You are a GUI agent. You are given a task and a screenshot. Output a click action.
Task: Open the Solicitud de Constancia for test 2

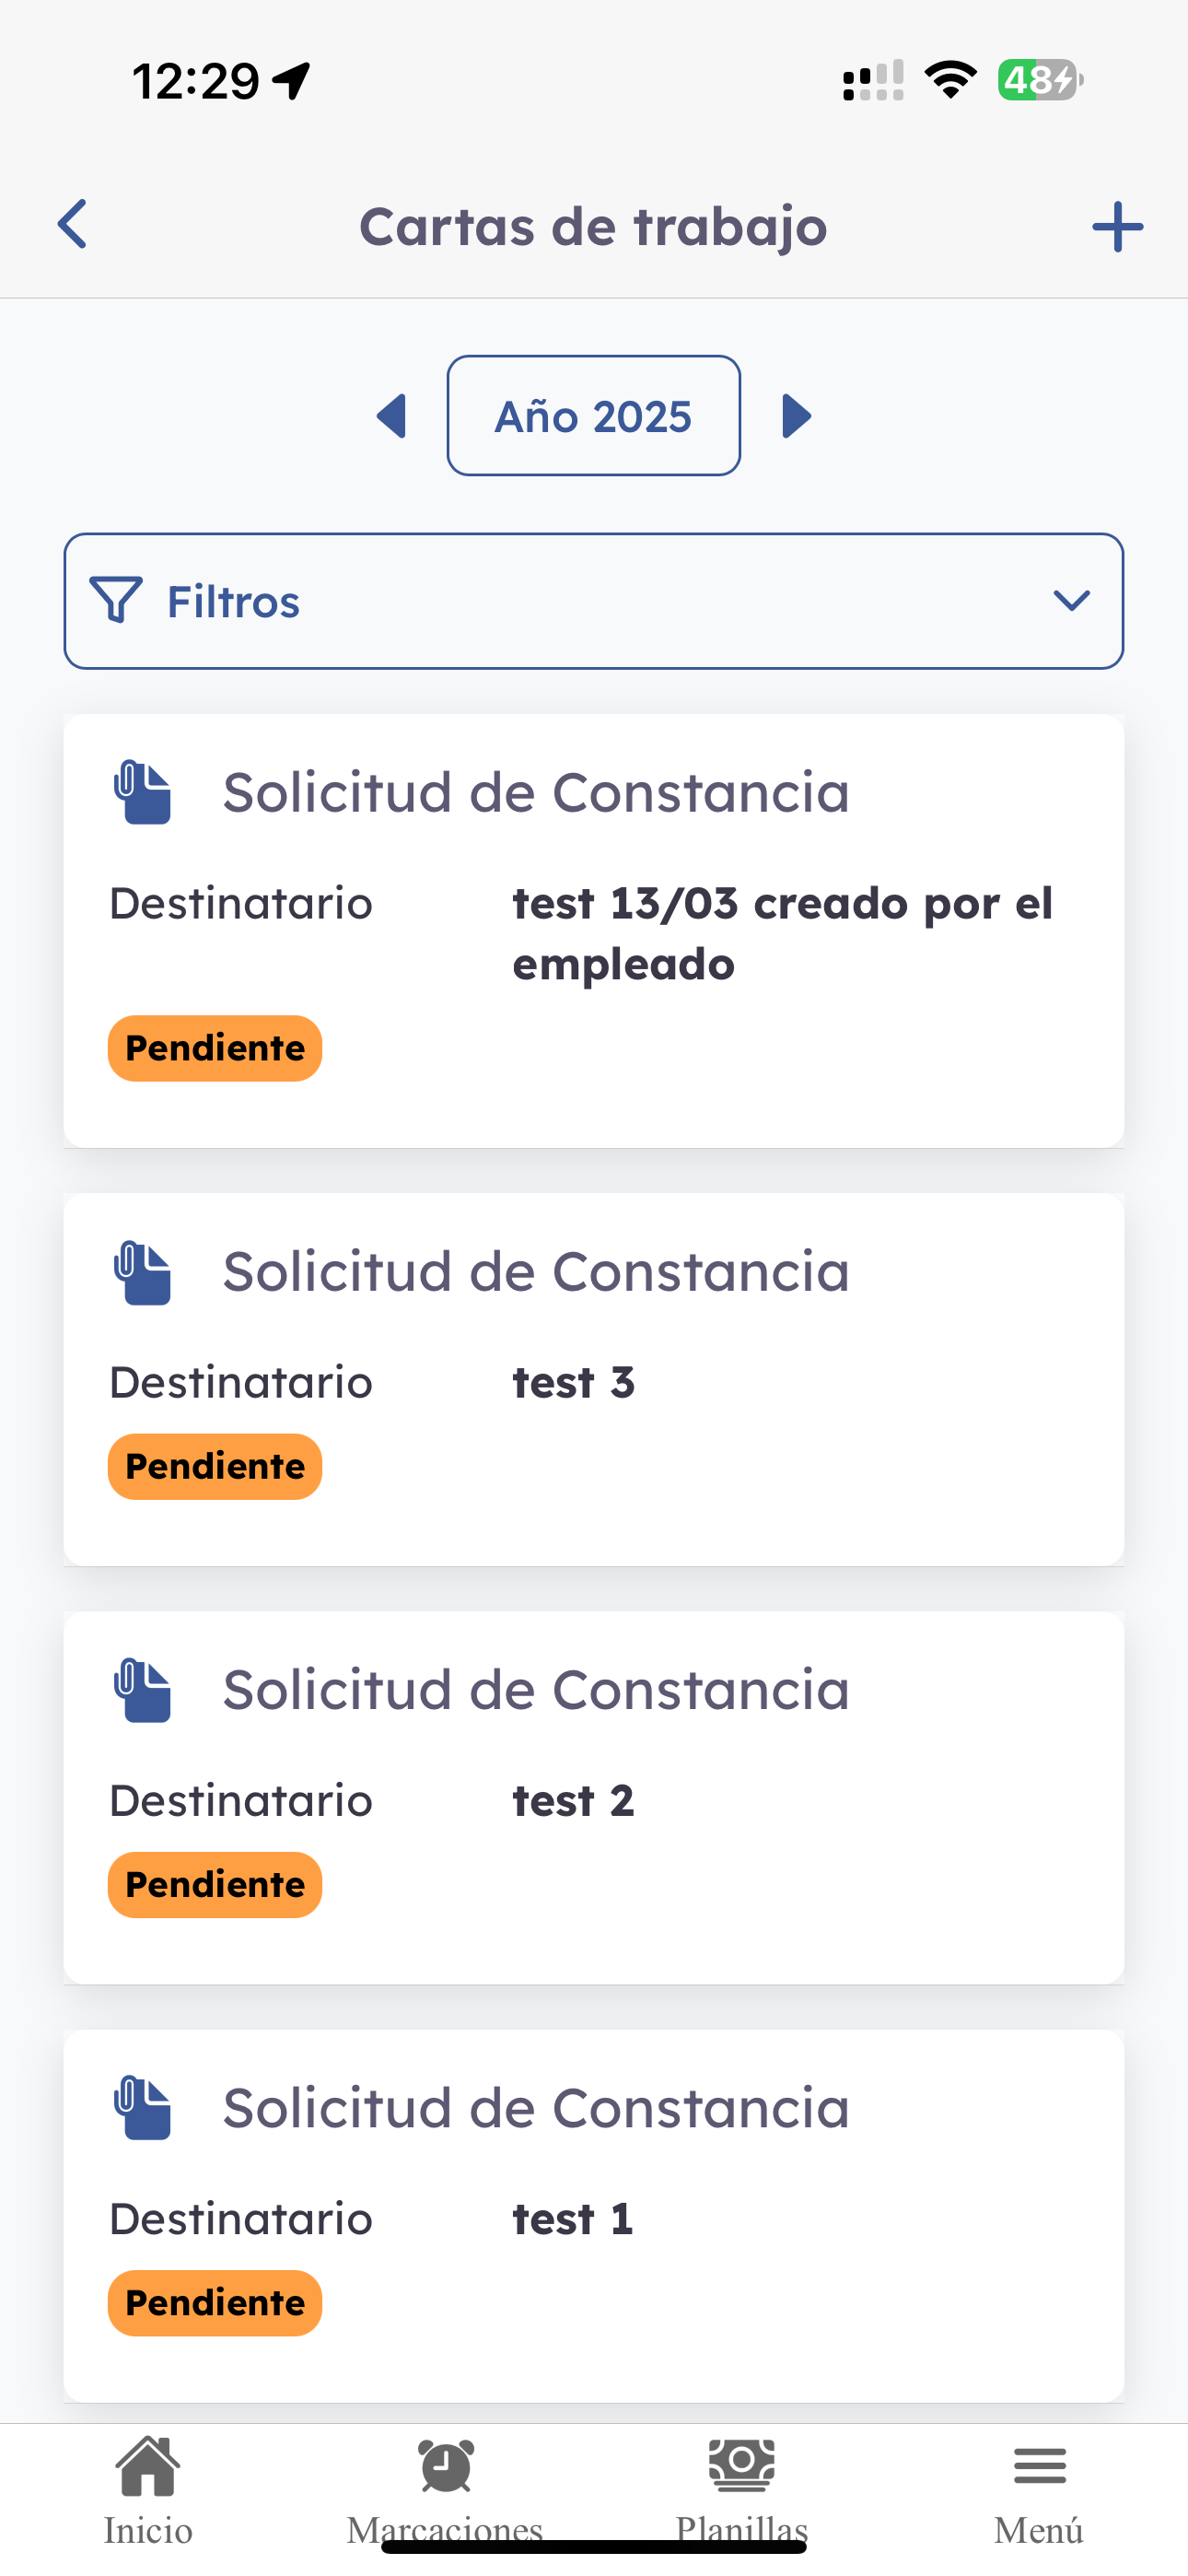click(x=594, y=1797)
